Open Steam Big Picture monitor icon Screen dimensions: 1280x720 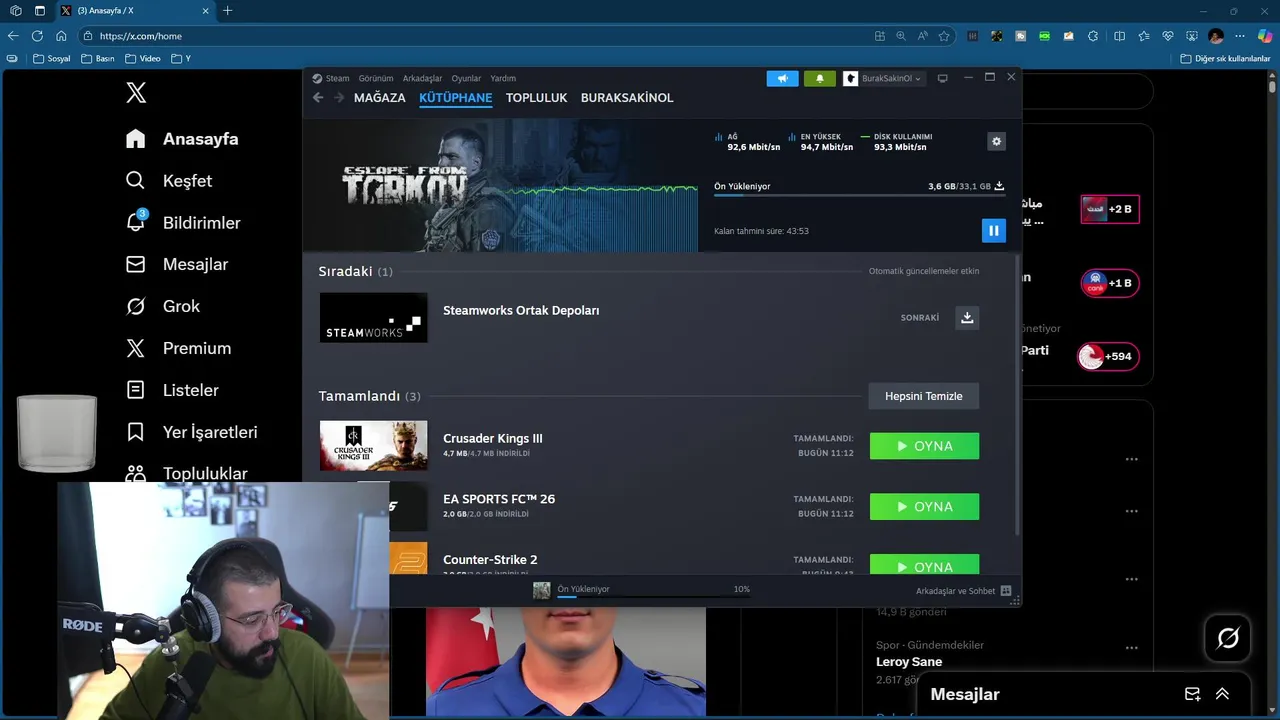pos(942,78)
